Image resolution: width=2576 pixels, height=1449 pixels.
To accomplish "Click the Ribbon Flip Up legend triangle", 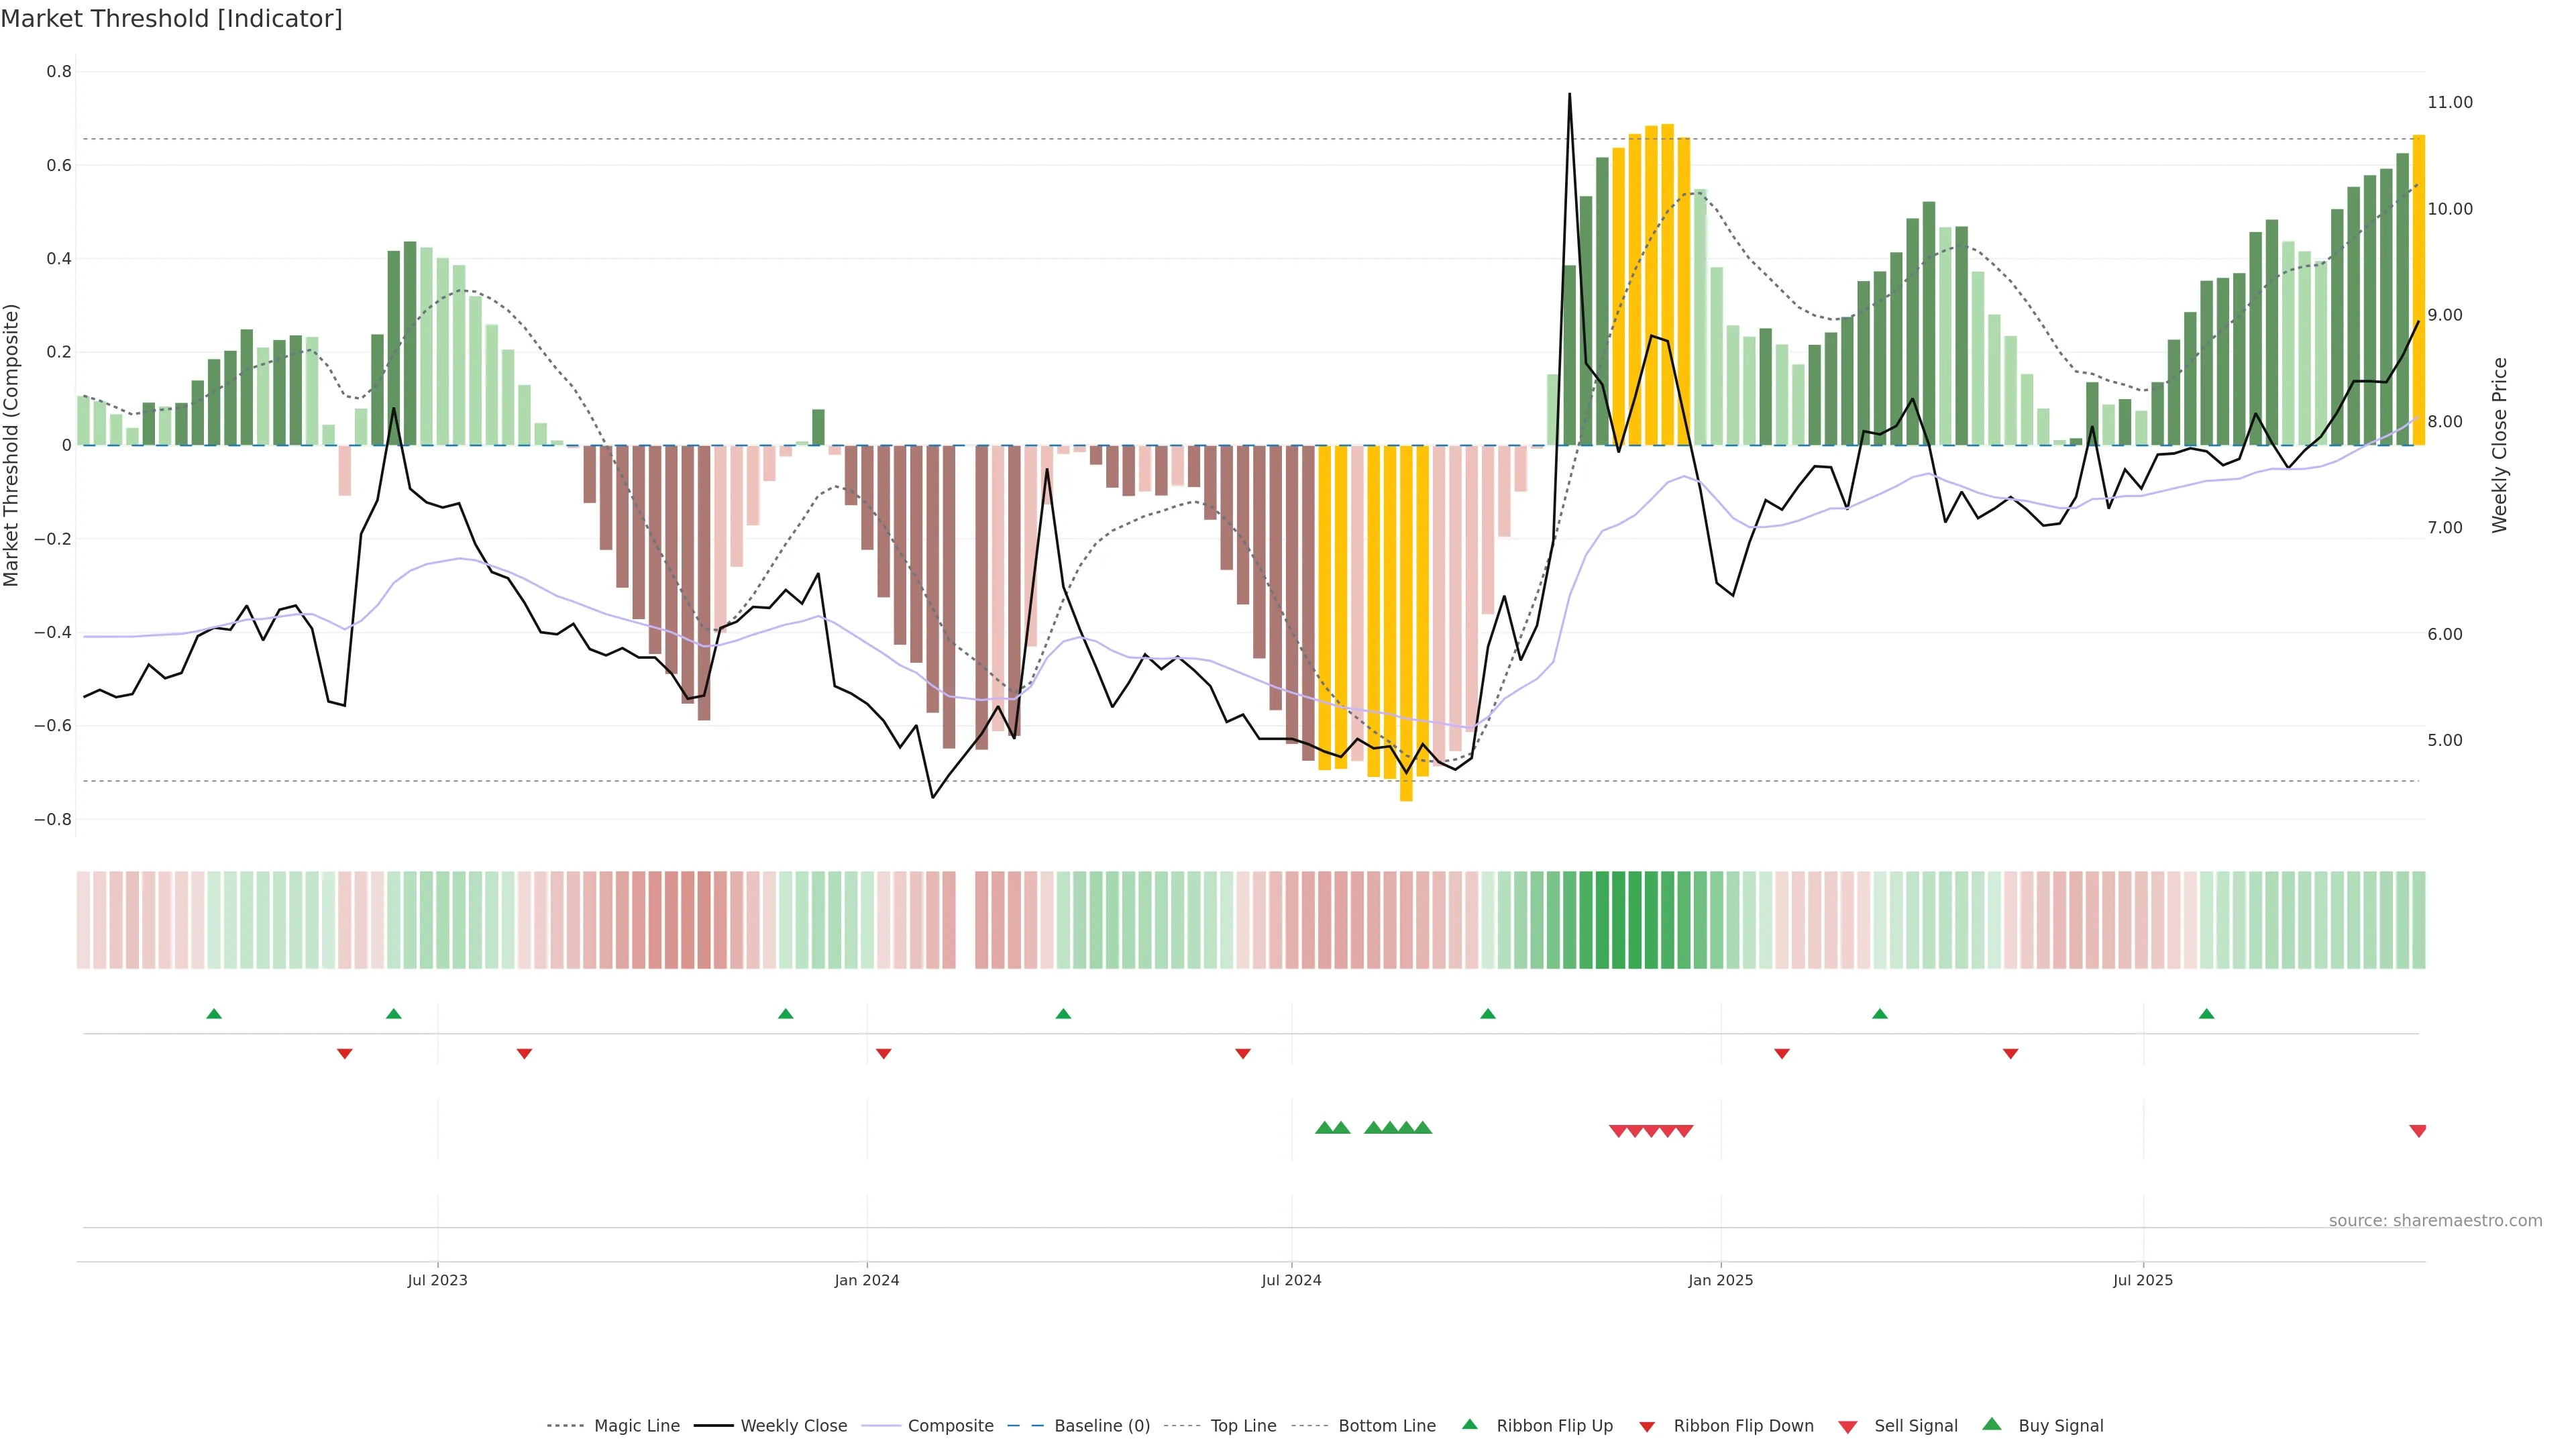I will tap(1469, 1424).
